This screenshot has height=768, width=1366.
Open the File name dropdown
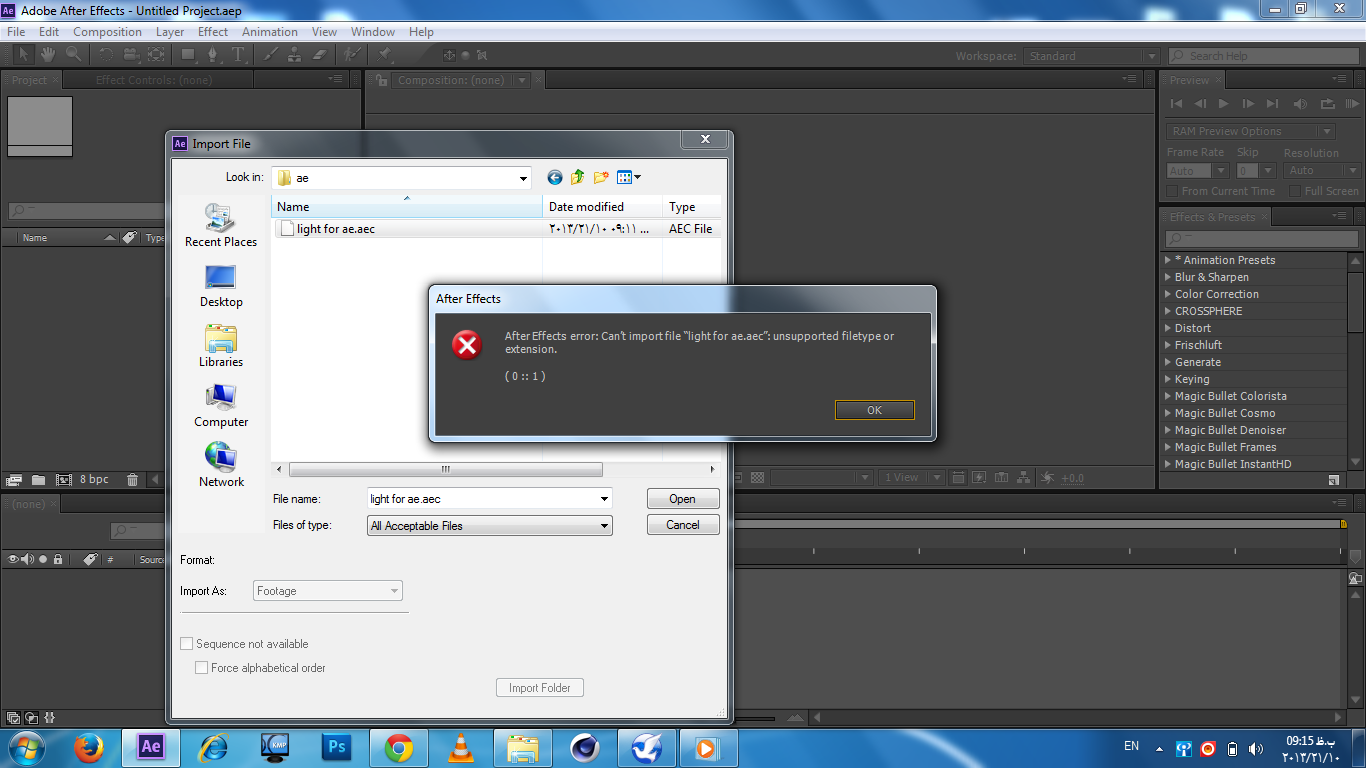point(604,499)
